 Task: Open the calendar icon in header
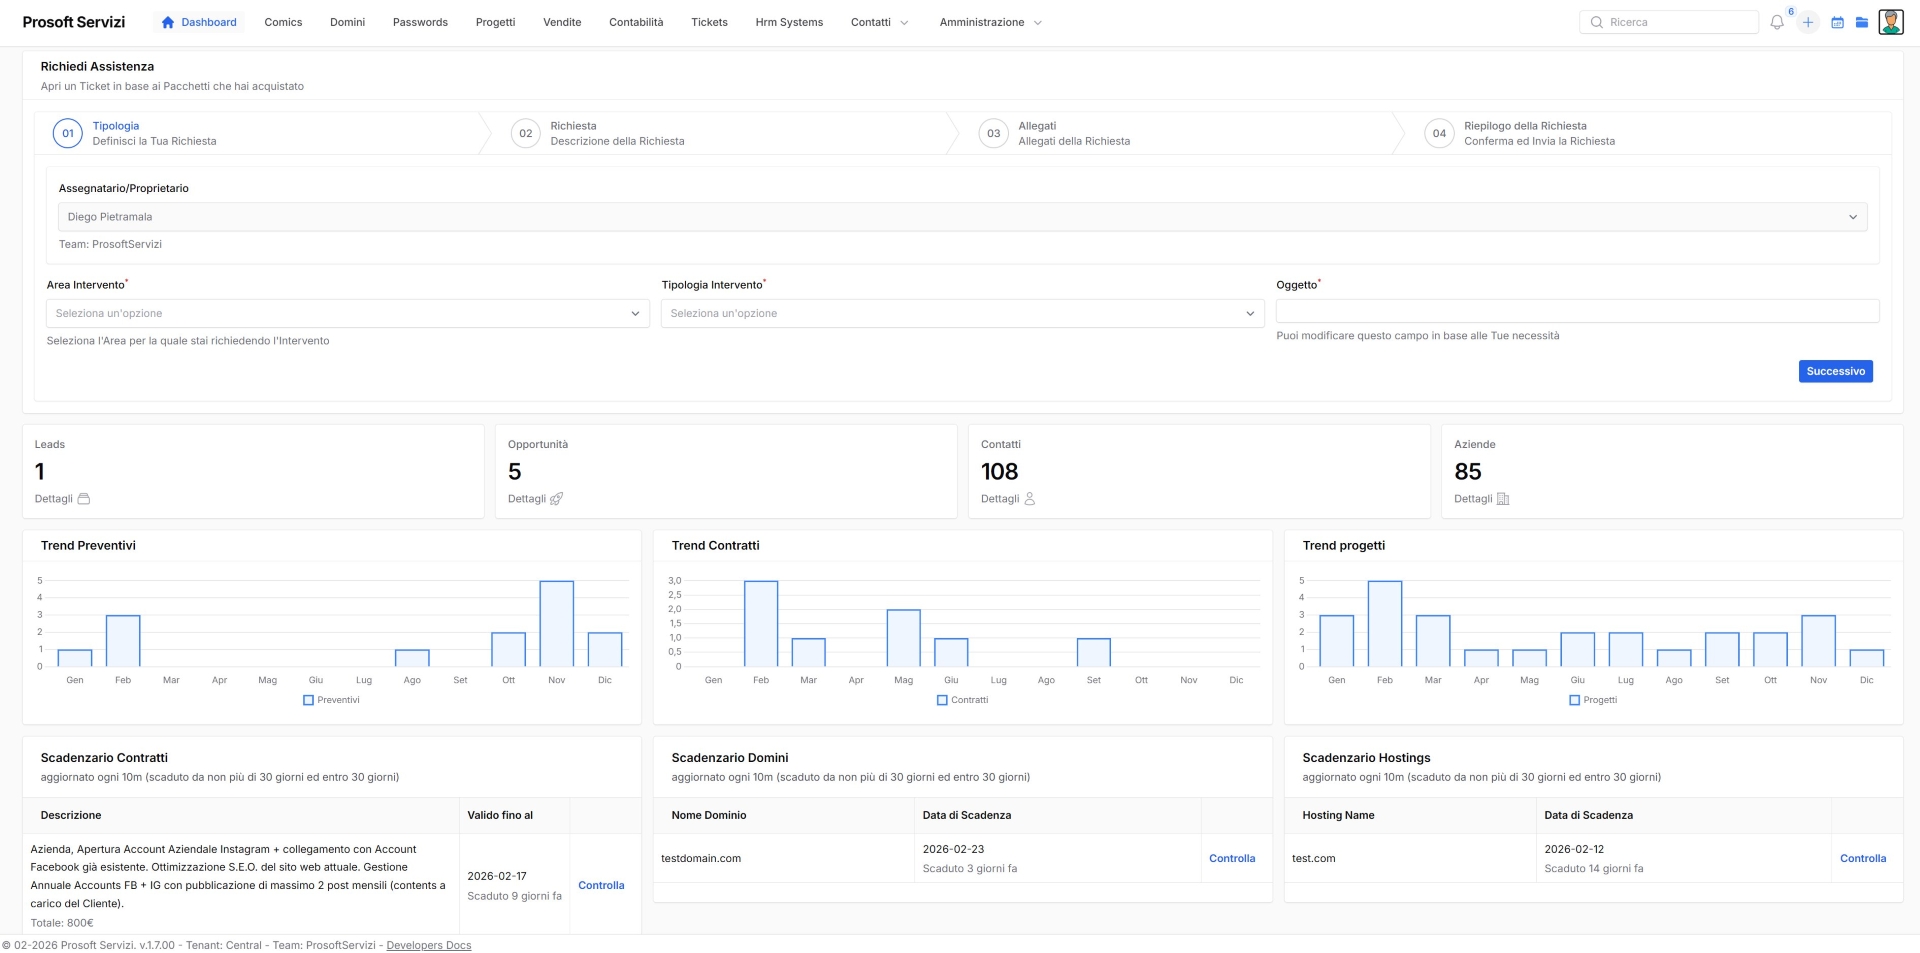coord(1837,22)
